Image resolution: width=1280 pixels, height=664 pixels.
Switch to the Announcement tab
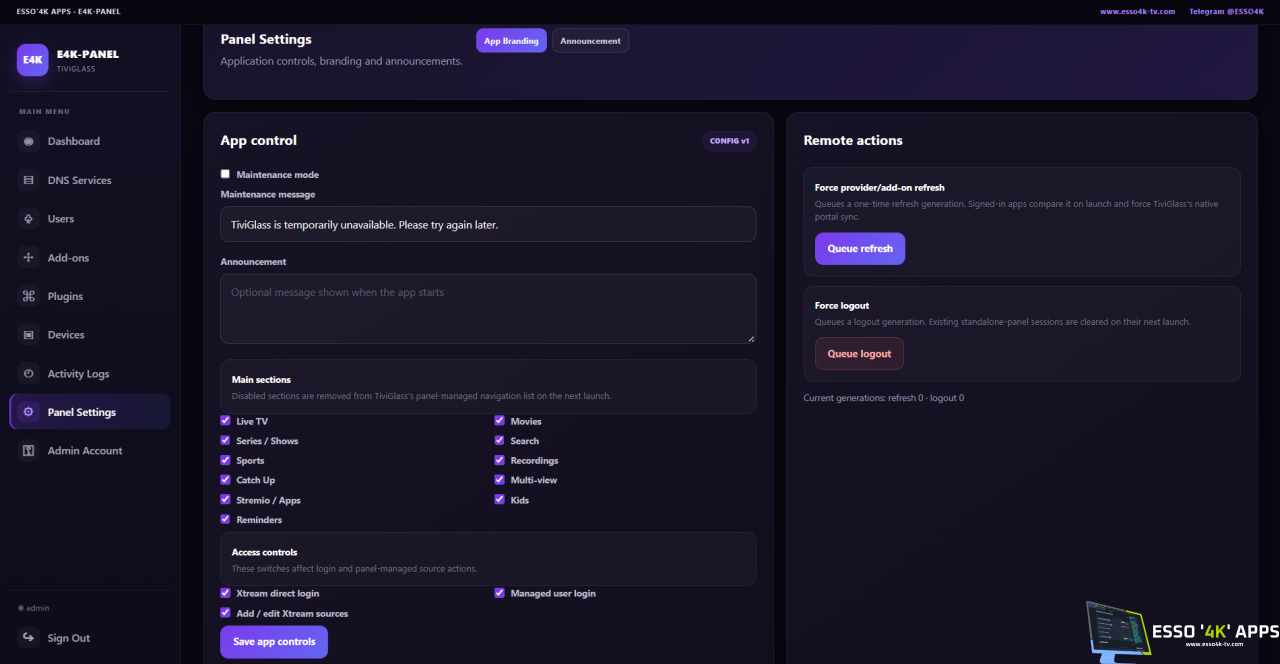pos(590,41)
